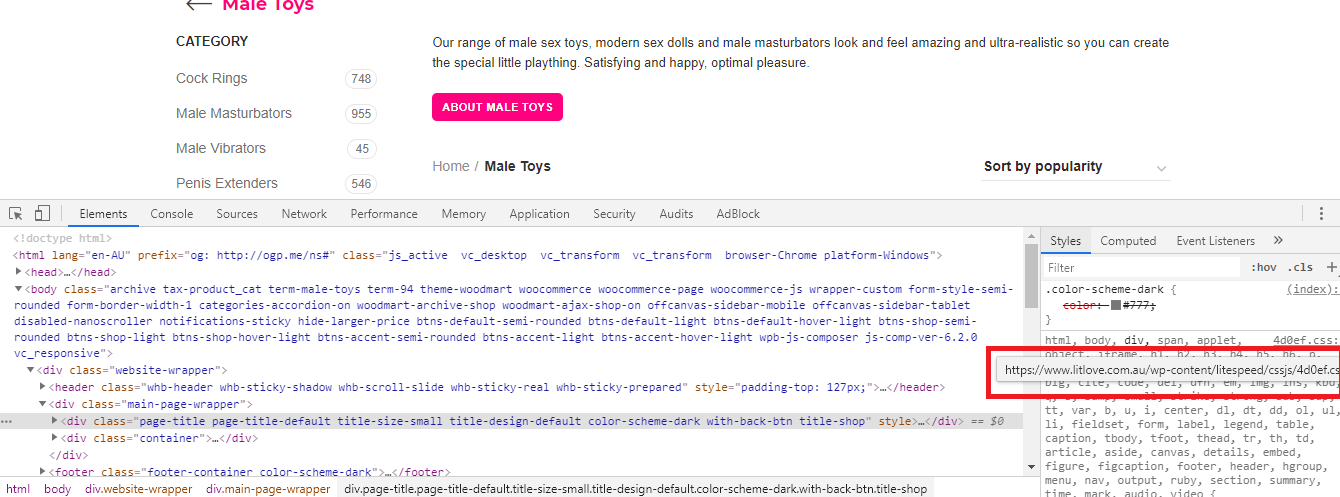Activate the inspect element picker icon
Viewport: 1340px width, 497px height.
click(x=16, y=214)
